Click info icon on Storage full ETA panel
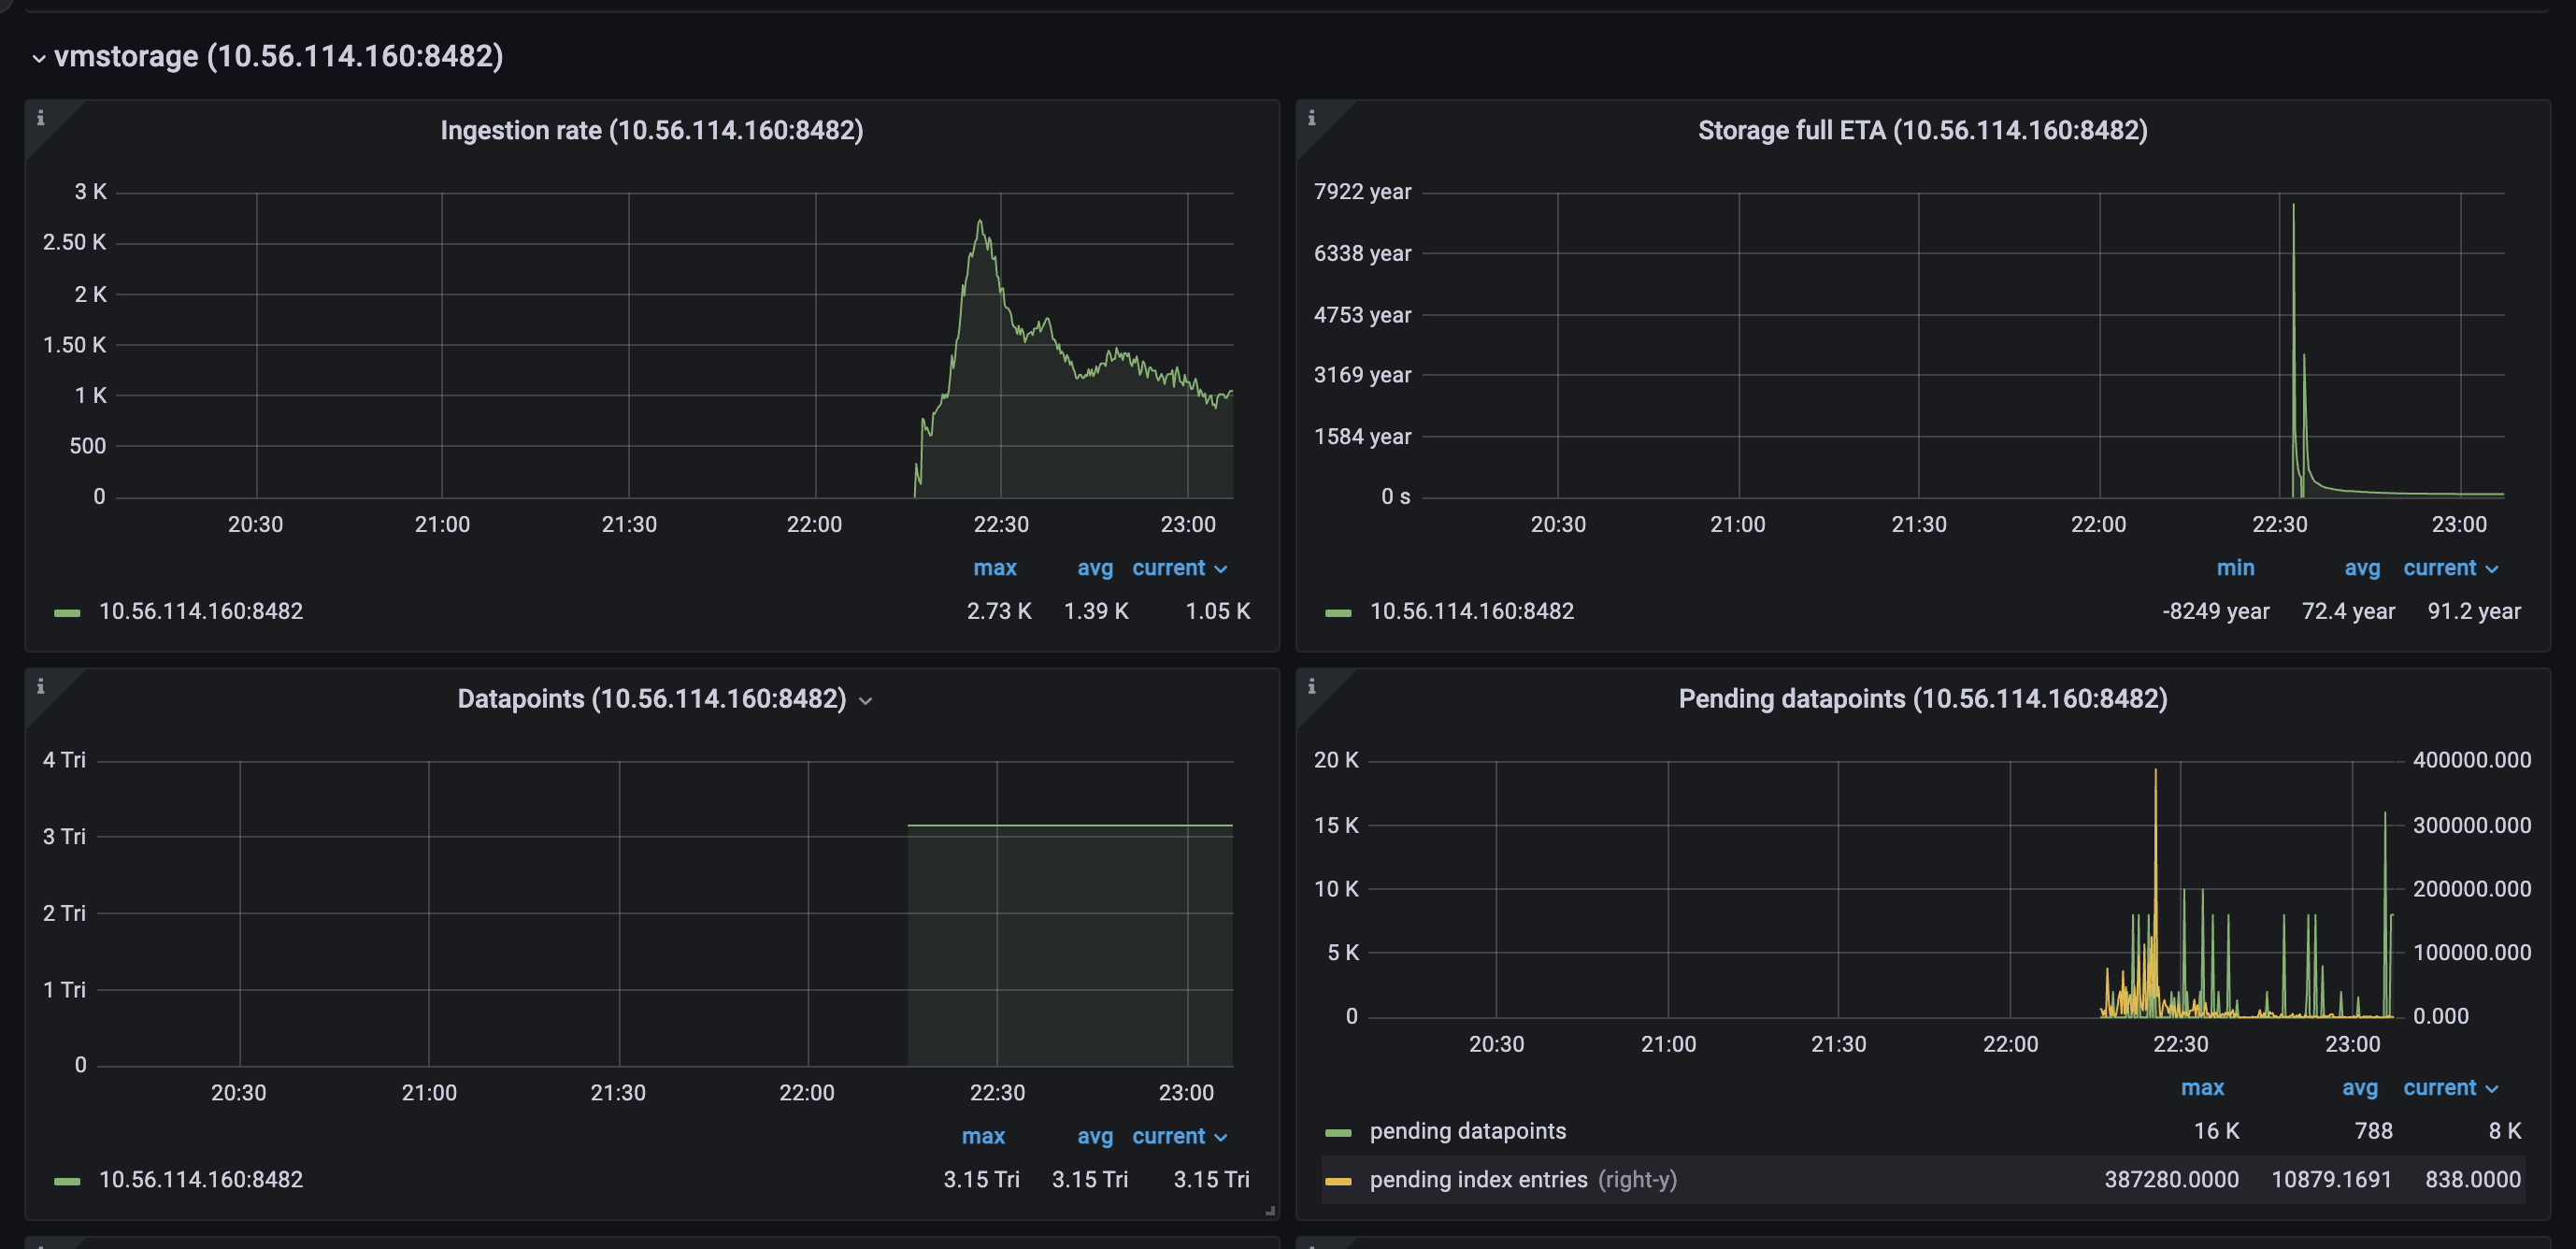The image size is (2576, 1249). [x=1311, y=118]
